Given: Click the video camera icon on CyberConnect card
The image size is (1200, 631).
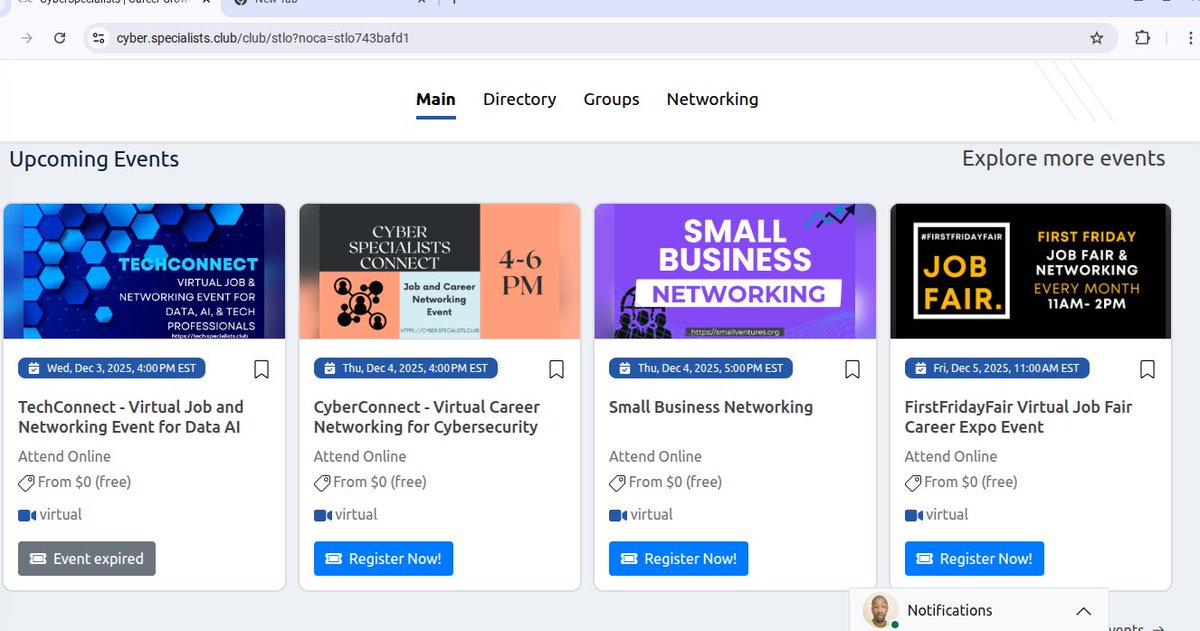Looking at the screenshot, I should pos(323,515).
